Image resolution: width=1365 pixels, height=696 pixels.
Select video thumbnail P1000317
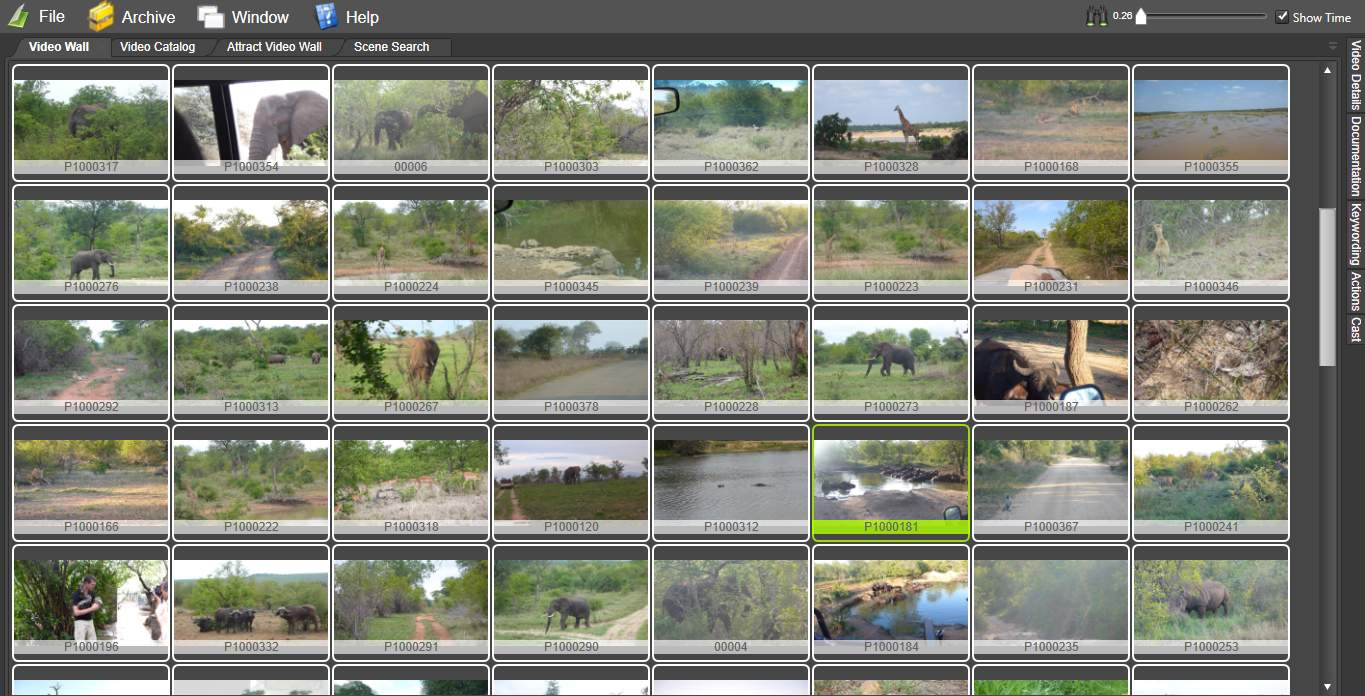tap(91, 123)
